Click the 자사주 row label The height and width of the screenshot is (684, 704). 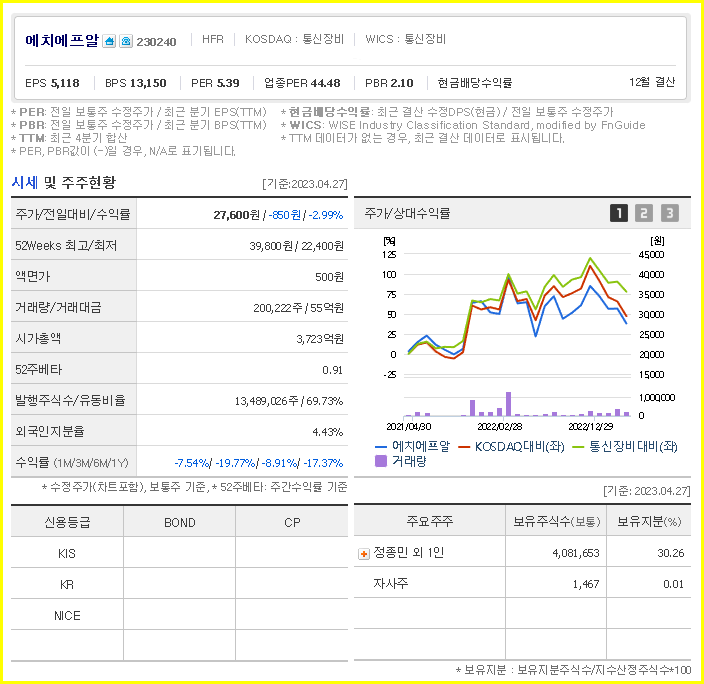[391, 583]
